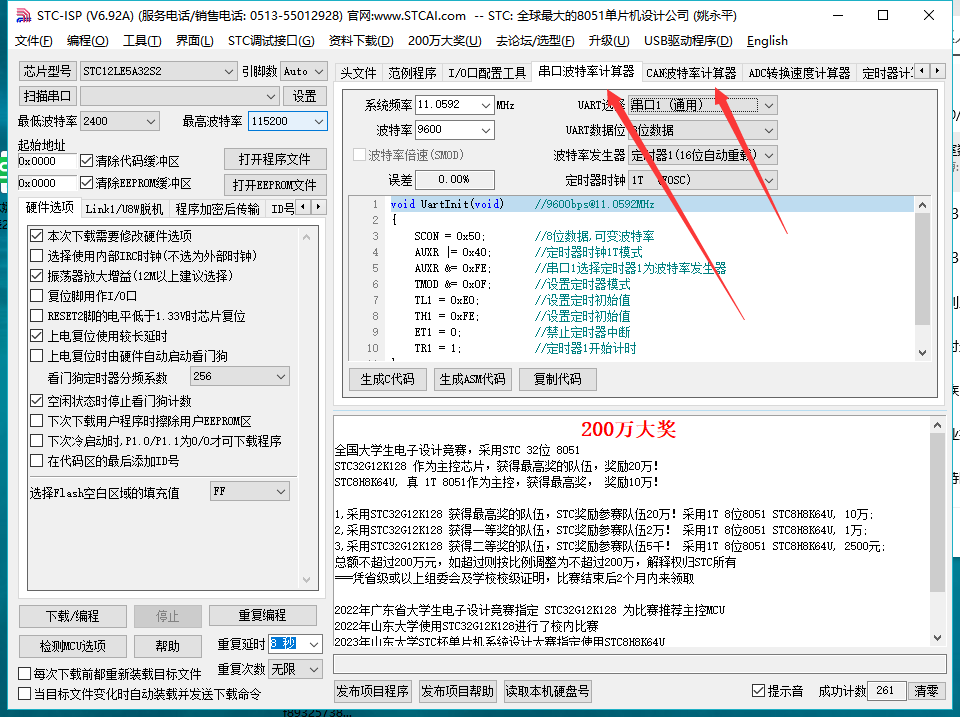Enable 选择使用内部IRC时钟 option
The height and width of the screenshot is (717, 960).
pyautogui.click(x=37, y=256)
